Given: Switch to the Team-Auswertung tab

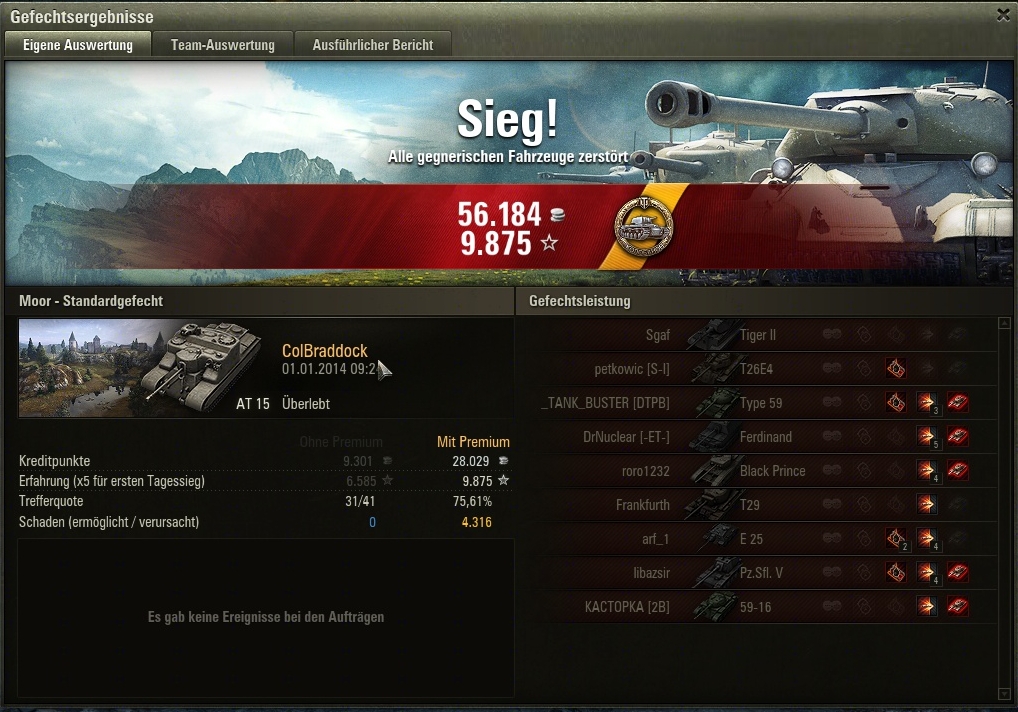Looking at the screenshot, I should (223, 45).
